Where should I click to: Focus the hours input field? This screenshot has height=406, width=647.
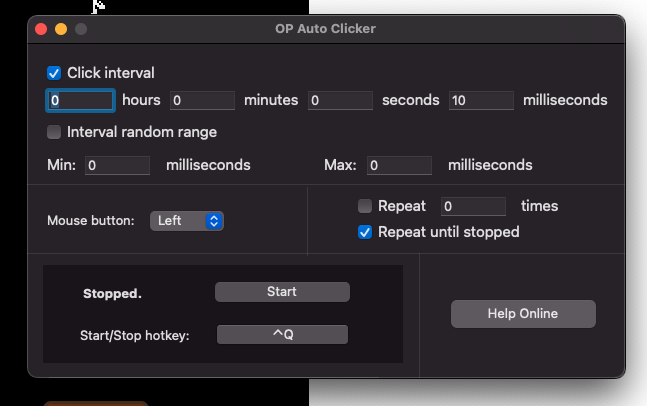click(x=80, y=100)
